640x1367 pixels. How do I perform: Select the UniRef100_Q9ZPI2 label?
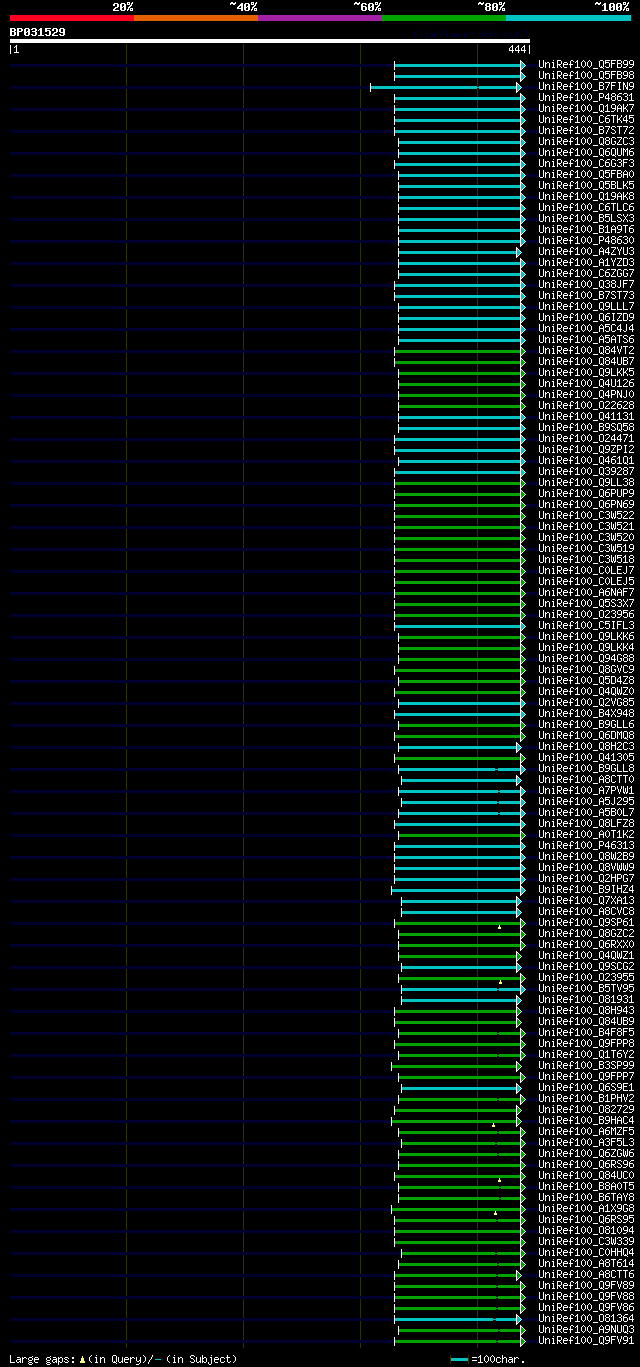tap(586, 449)
